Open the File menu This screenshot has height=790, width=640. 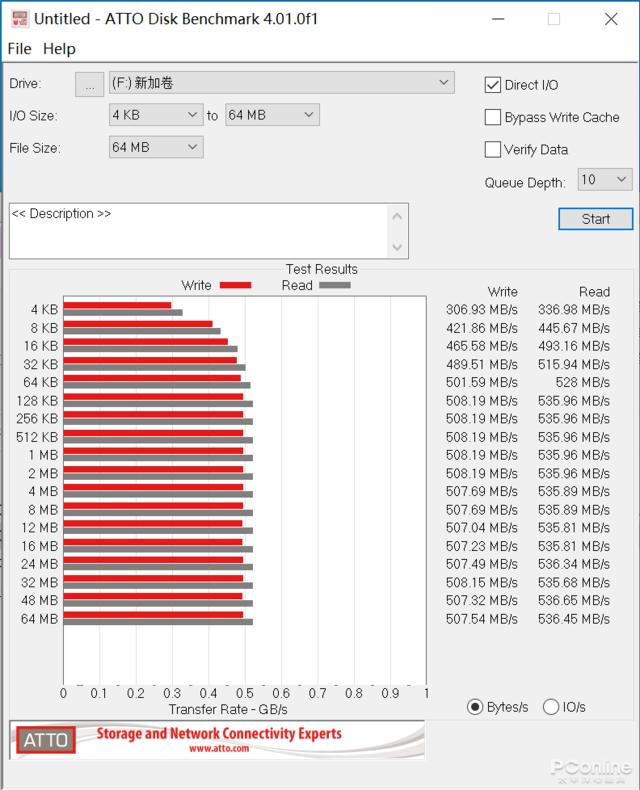[19, 49]
